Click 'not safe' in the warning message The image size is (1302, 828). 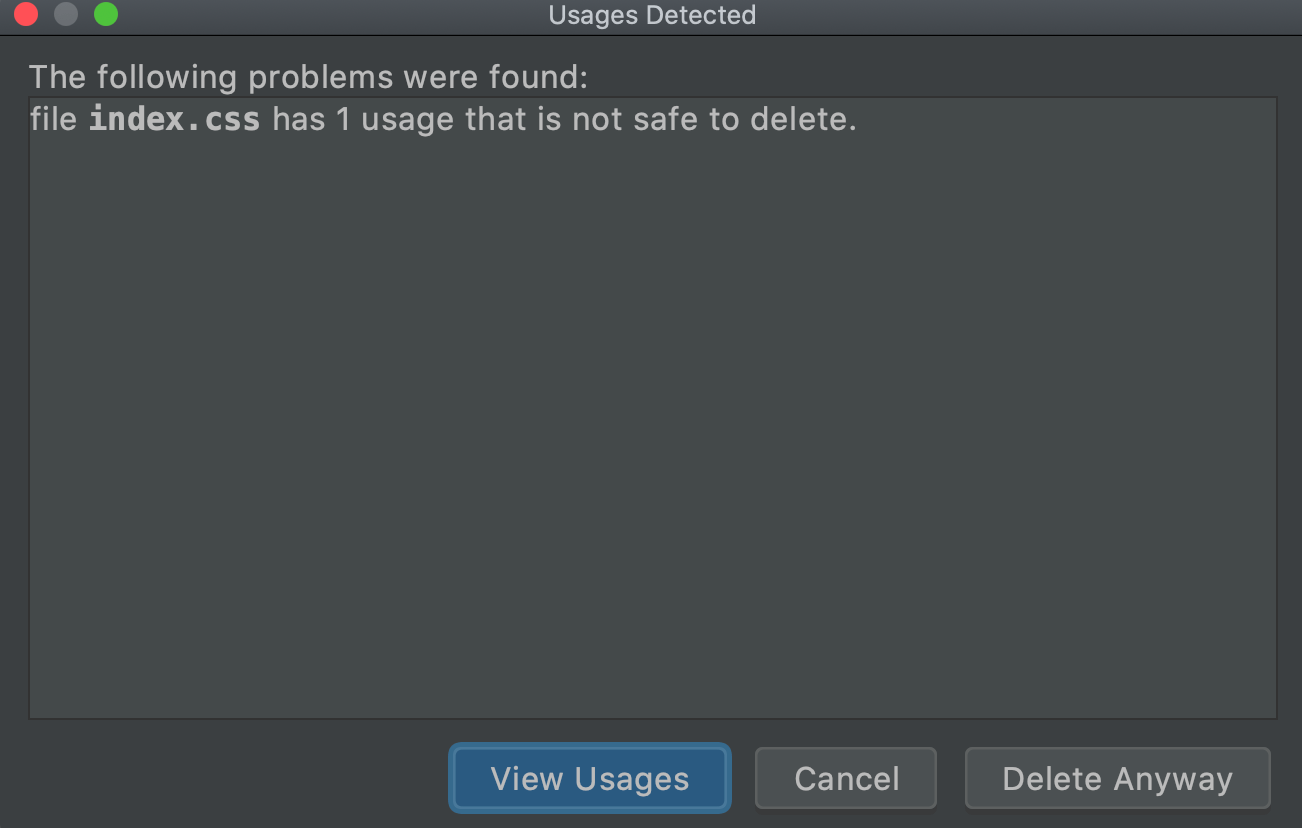pyautogui.click(x=631, y=120)
